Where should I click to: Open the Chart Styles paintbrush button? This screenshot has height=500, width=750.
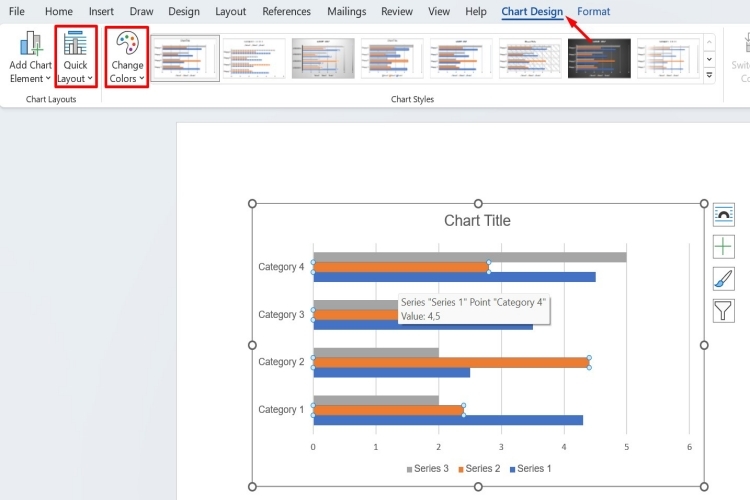tap(724, 279)
